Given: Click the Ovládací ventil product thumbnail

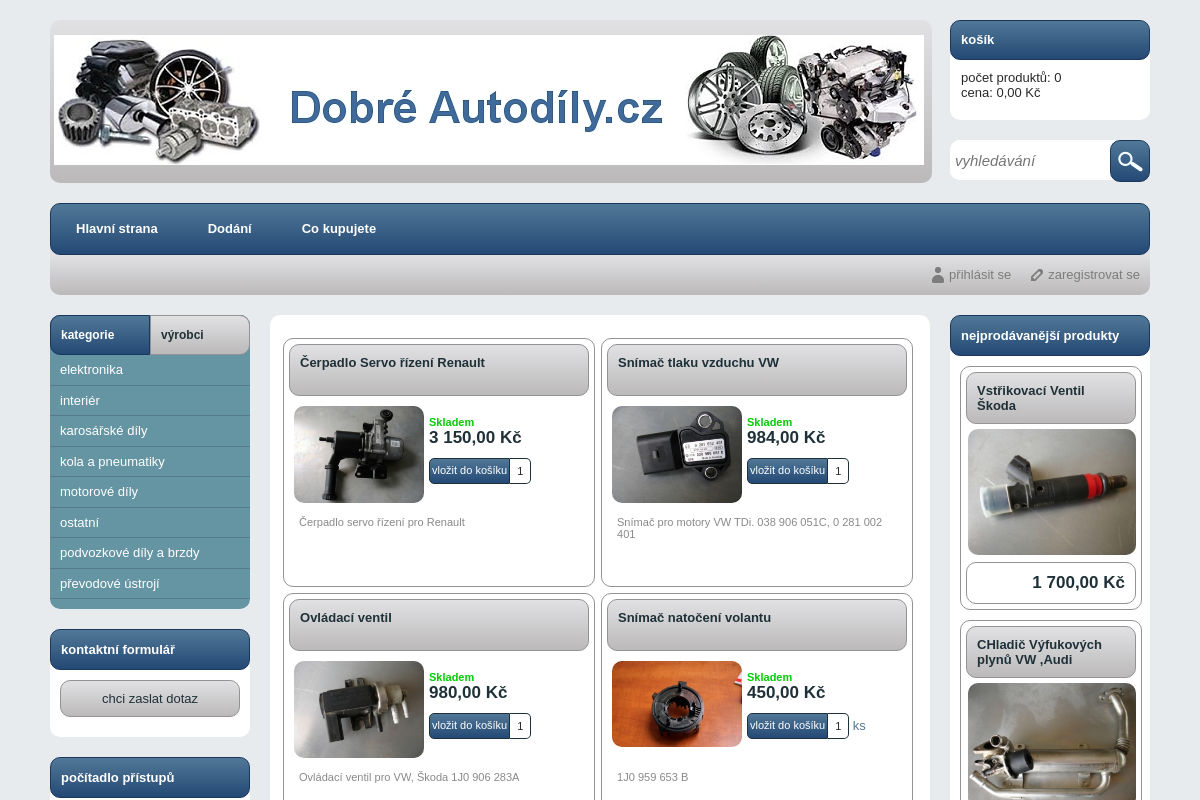Looking at the screenshot, I should point(358,709).
